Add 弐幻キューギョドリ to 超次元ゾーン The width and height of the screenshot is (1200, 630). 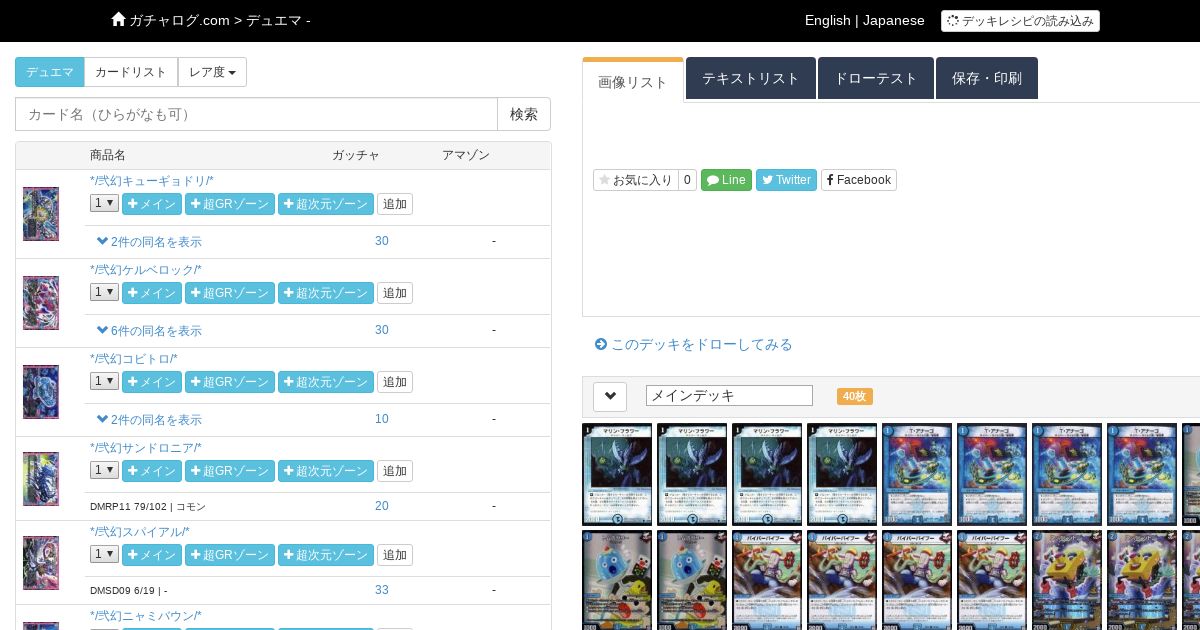(x=326, y=204)
